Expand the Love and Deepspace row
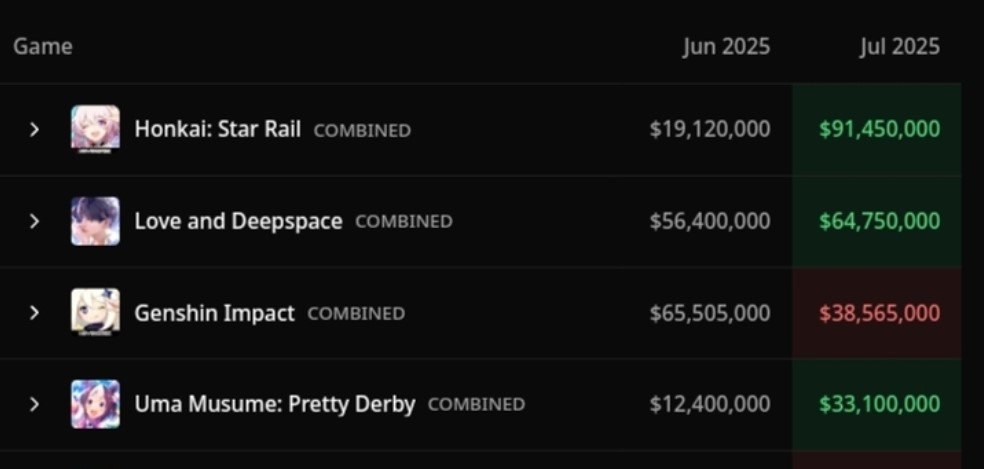The image size is (984, 469). point(35,221)
